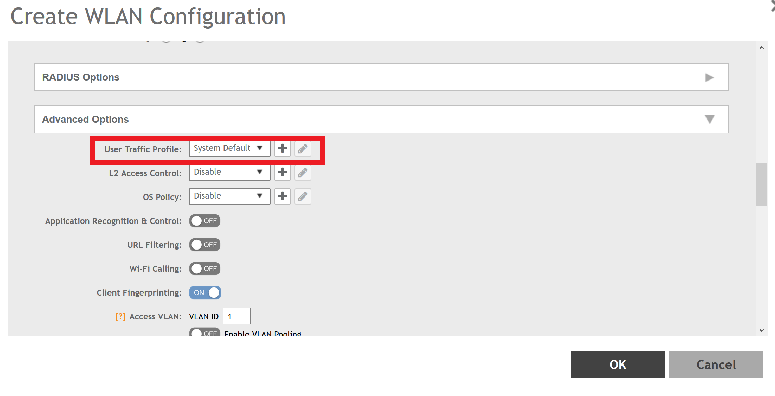Cancel the WLAN configuration dialog
Image resolution: width=775 pixels, height=396 pixels.
pos(716,365)
